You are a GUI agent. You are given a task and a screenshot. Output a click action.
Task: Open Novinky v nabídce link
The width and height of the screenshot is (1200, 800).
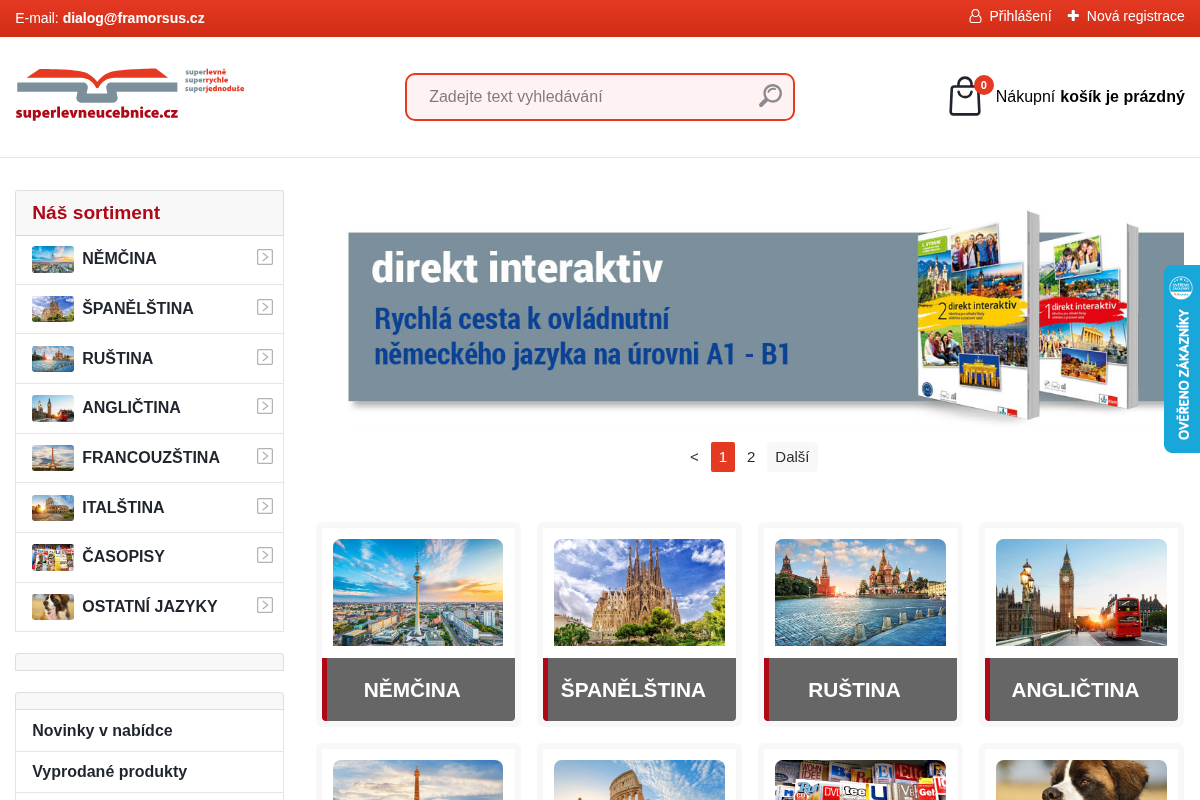pos(102,731)
